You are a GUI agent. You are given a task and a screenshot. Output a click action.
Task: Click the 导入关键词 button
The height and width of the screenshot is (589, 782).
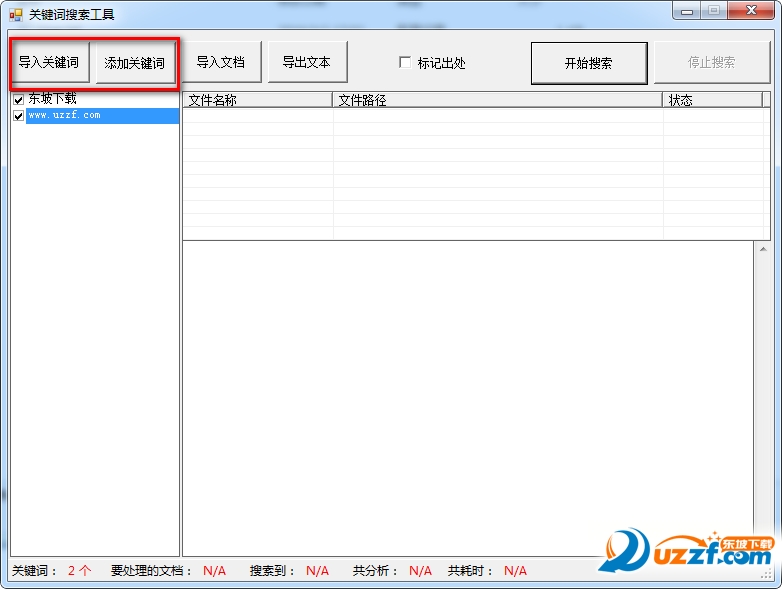(x=50, y=62)
